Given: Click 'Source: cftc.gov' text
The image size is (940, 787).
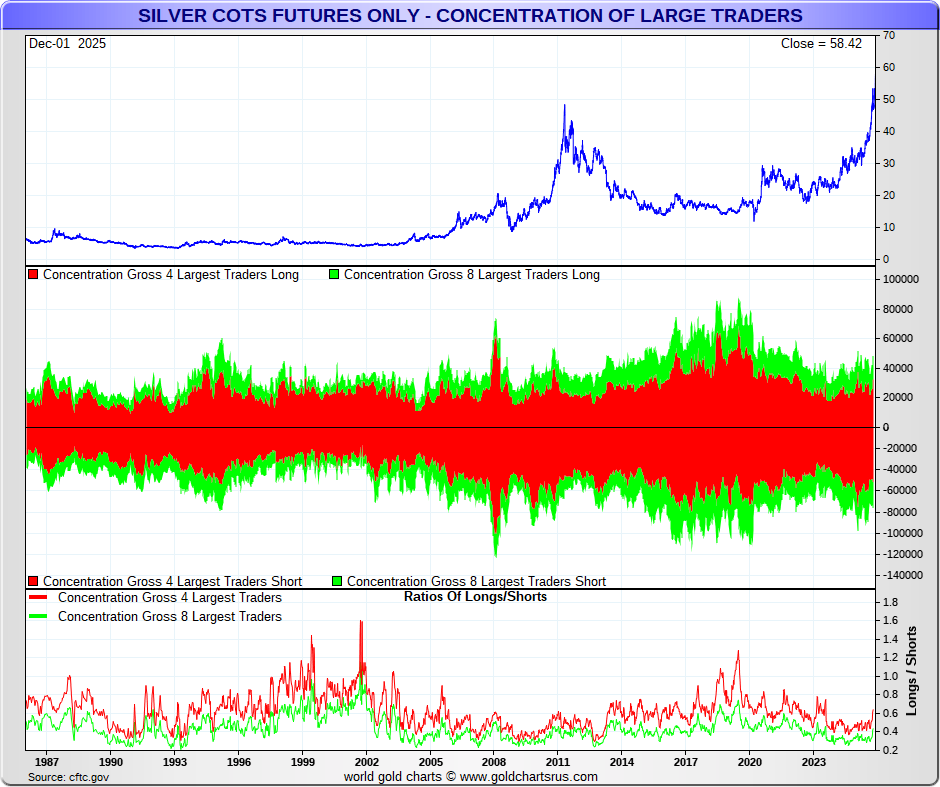Looking at the screenshot, I should coord(68,777).
